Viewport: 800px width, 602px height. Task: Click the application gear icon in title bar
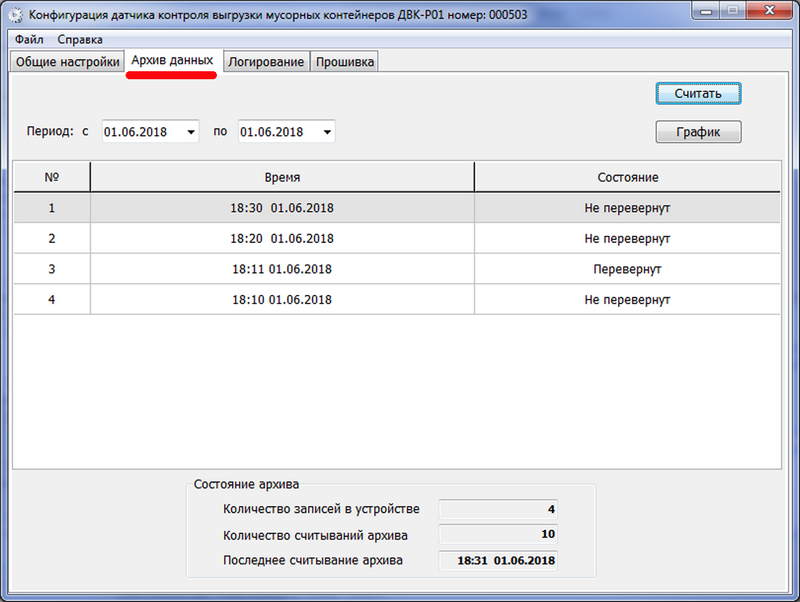pos(16,15)
